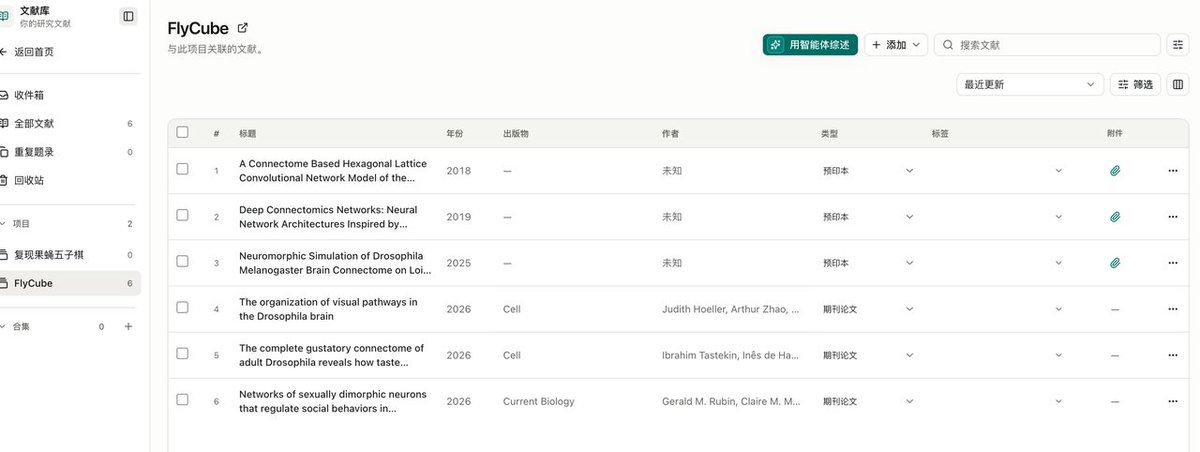Open the view settings icon beside search
This screenshot has width=1200, height=452.
1178,45
